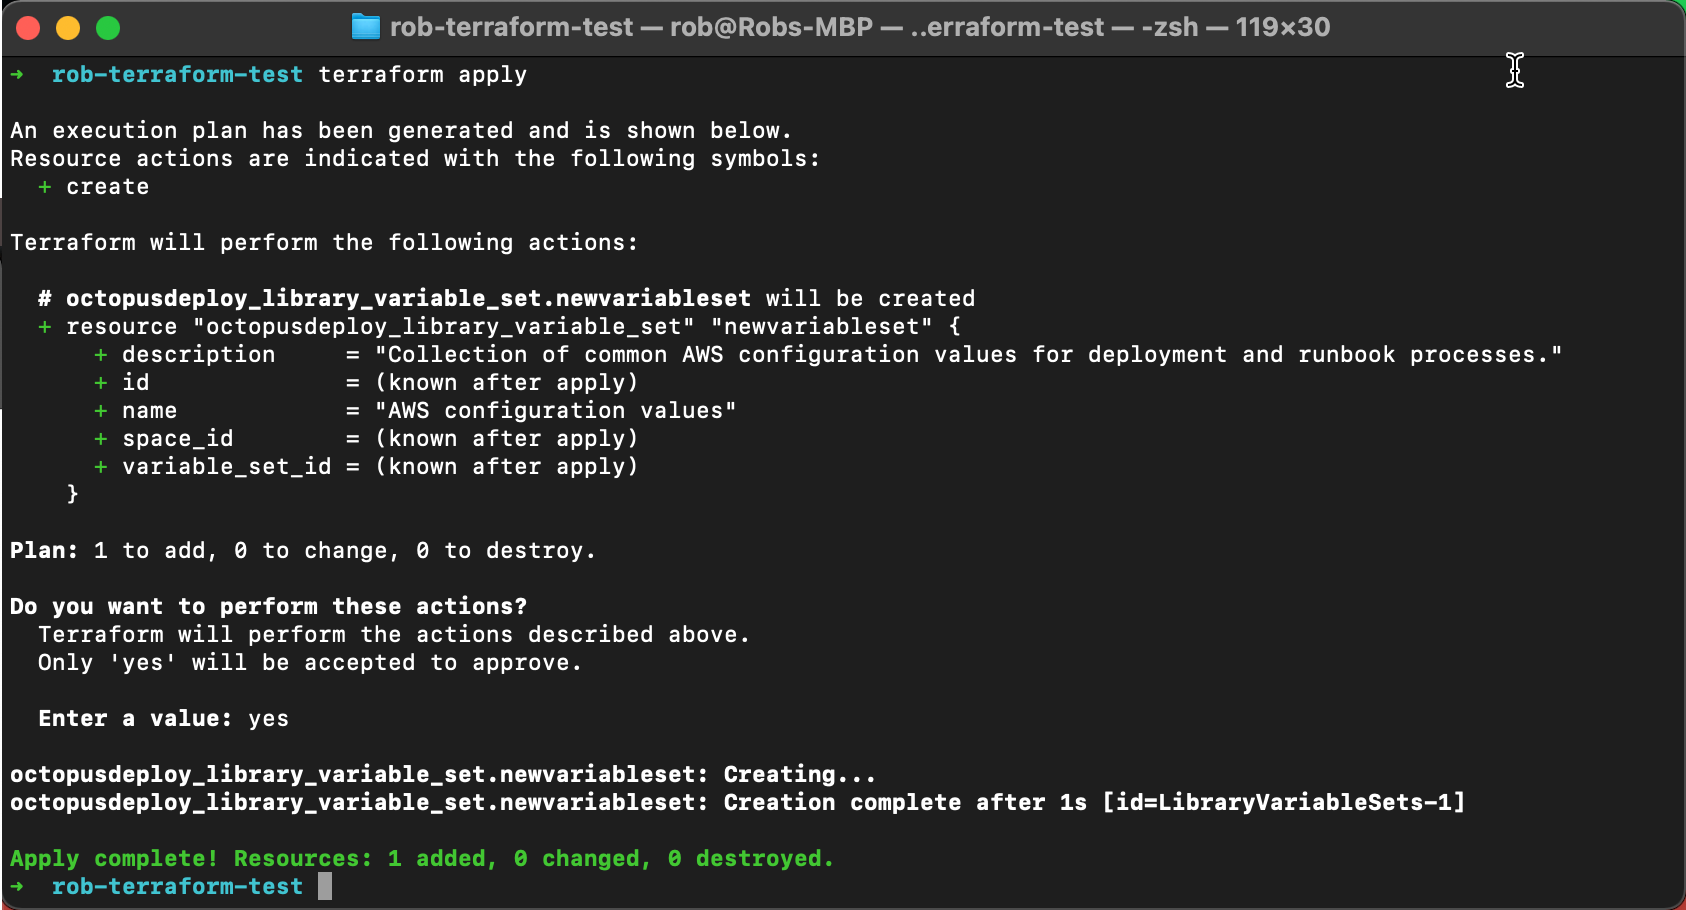Click the window title rob-terraform-test
Image resolution: width=1686 pixels, height=910 pixels.
point(512,27)
